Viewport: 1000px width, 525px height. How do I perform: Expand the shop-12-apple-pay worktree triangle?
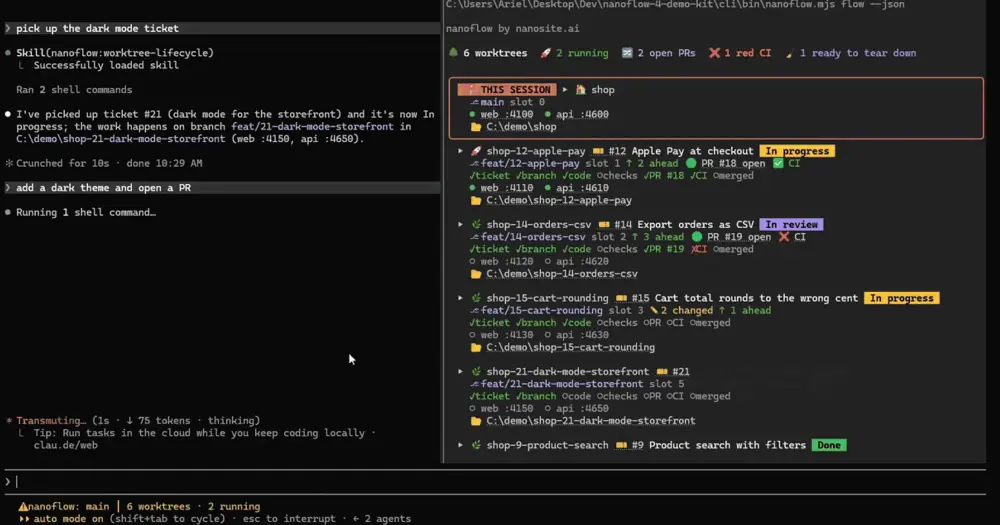click(x=460, y=151)
